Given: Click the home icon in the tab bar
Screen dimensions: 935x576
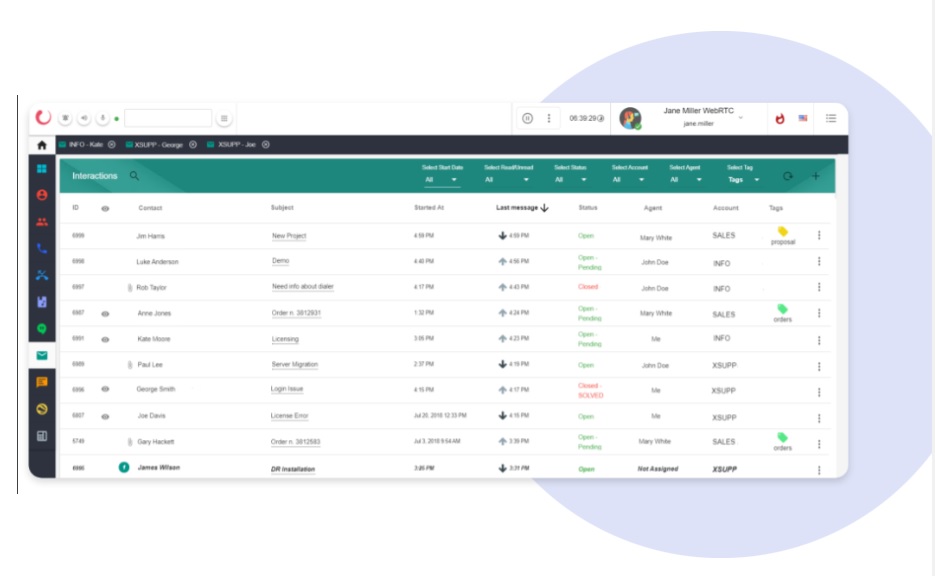Looking at the screenshot, I should click(42, 145).
